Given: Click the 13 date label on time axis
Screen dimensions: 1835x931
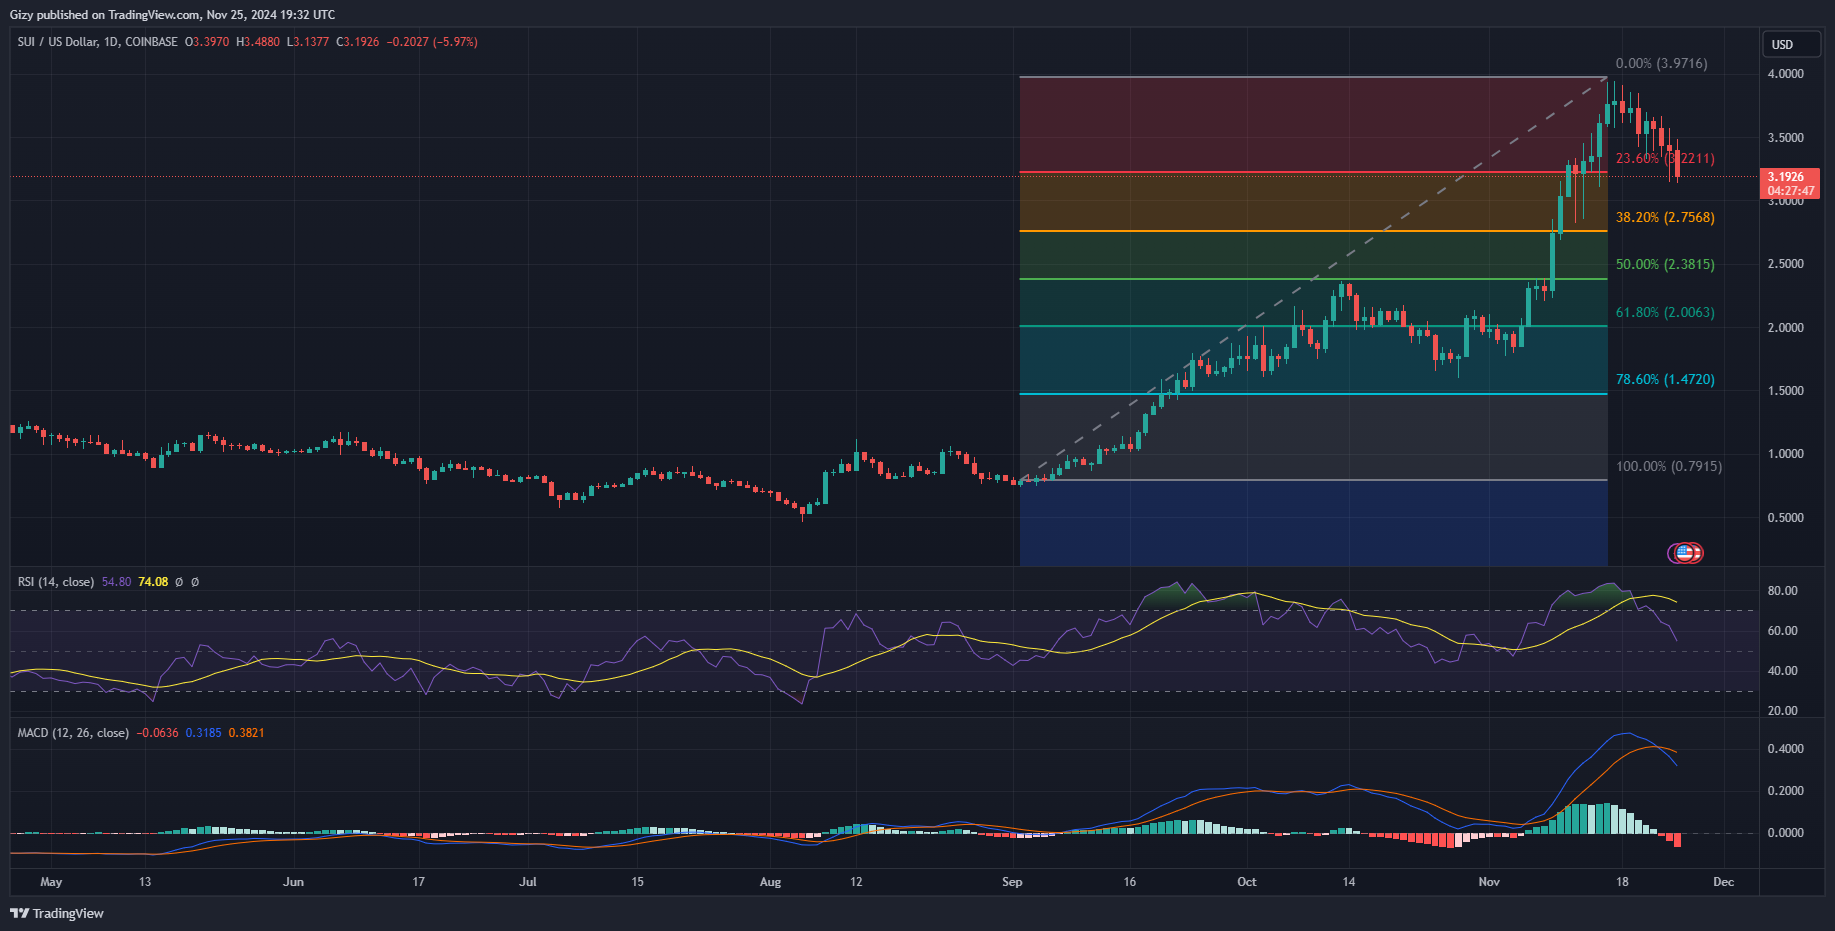Looking at the screenshot, I should 145,882.
